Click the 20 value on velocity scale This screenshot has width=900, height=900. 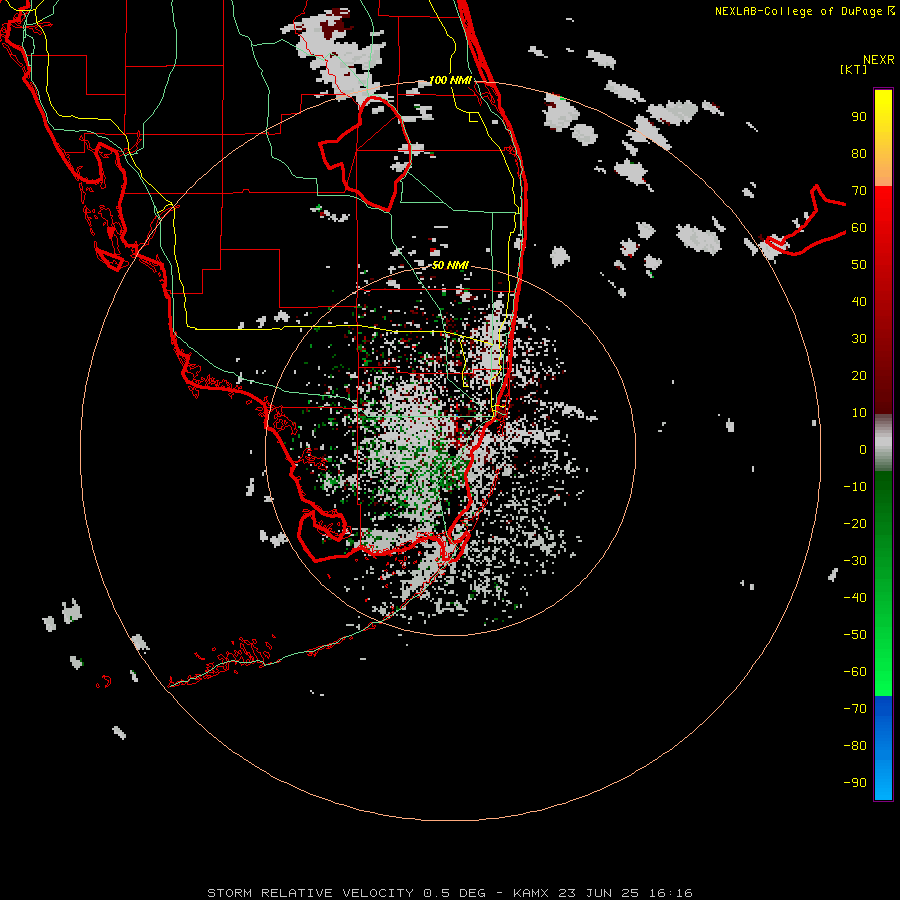[859, 376]
